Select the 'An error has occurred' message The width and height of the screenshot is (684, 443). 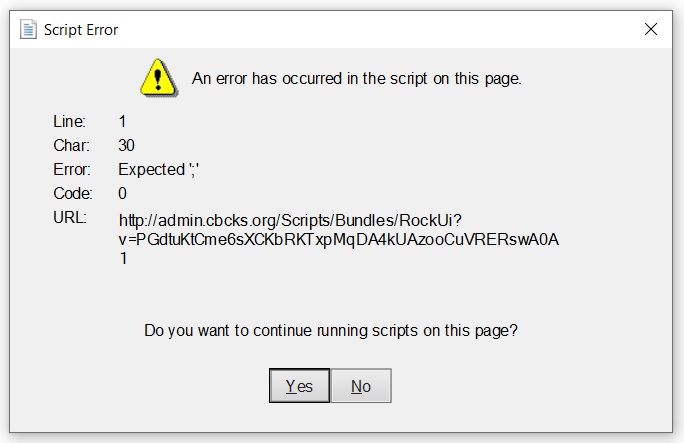click(357, 78)
